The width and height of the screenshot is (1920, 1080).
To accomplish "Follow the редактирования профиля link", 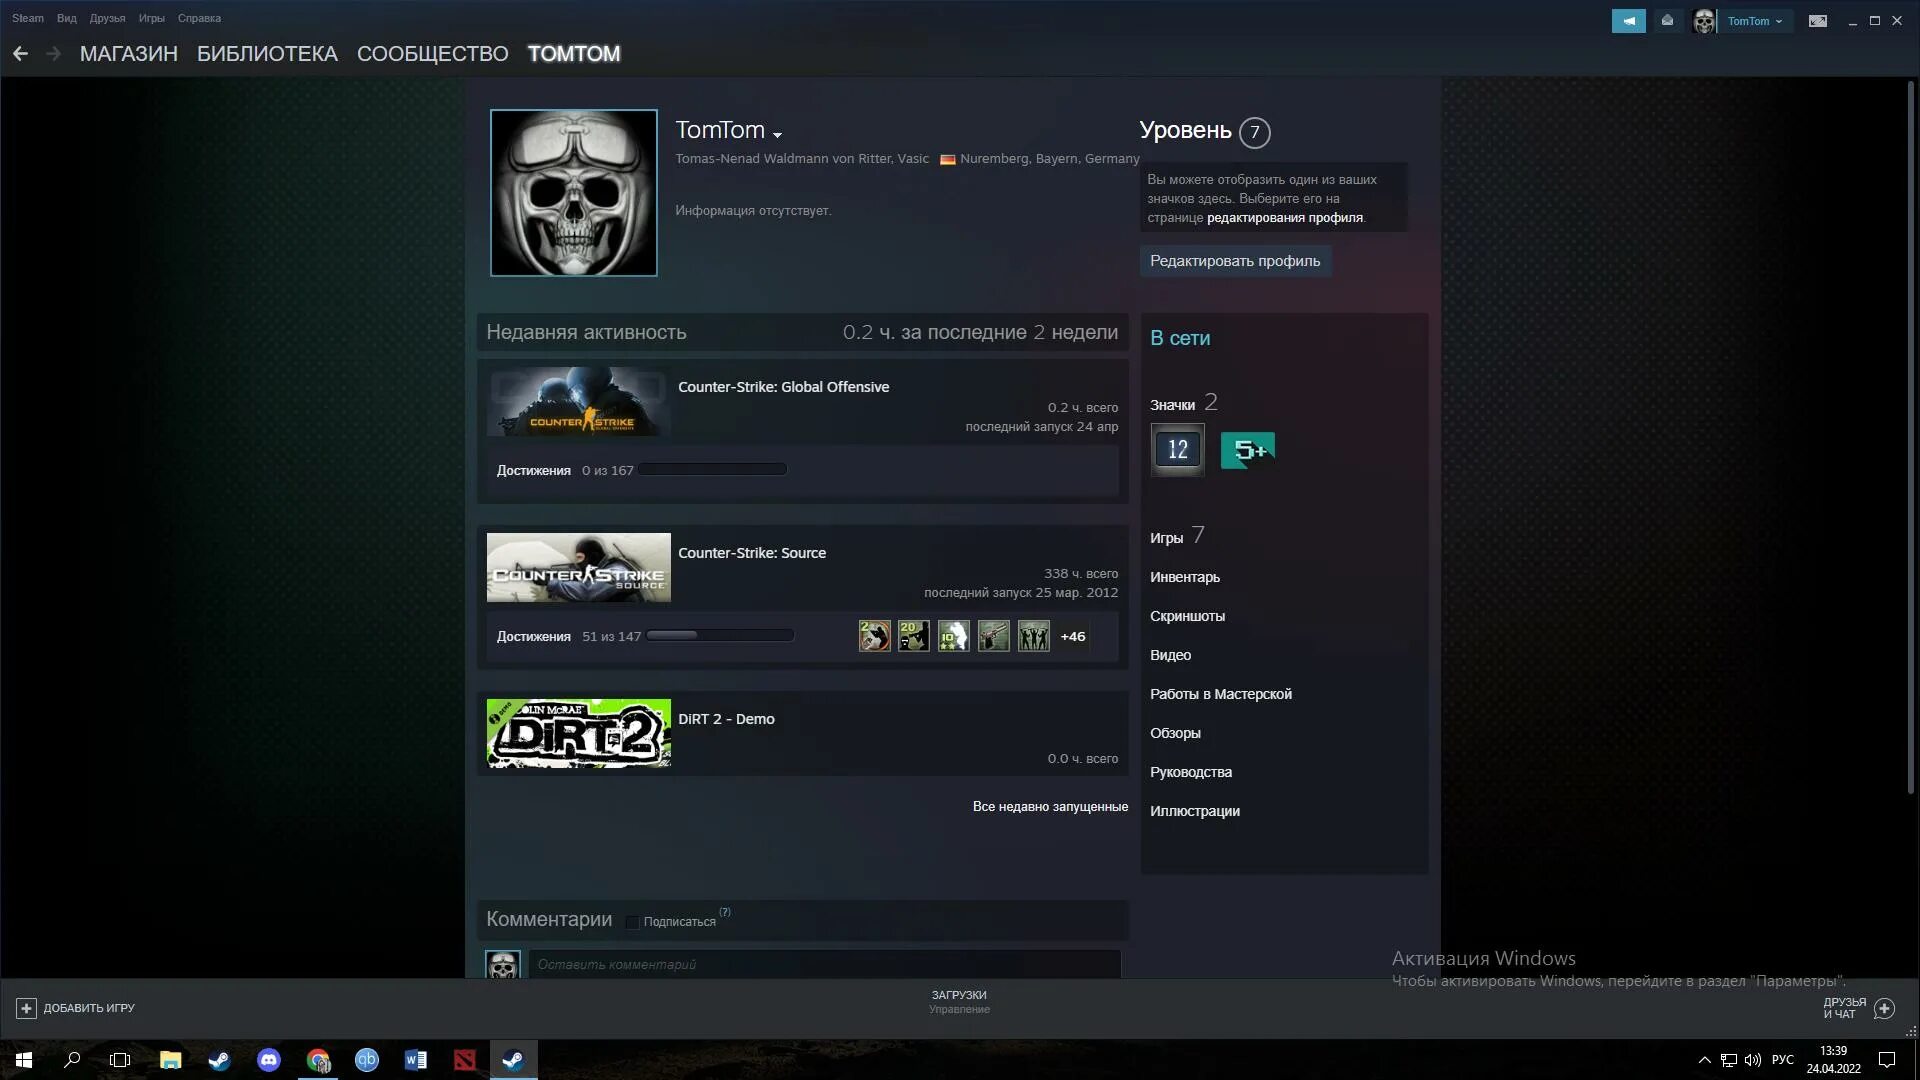I will tap(1285, 218).
